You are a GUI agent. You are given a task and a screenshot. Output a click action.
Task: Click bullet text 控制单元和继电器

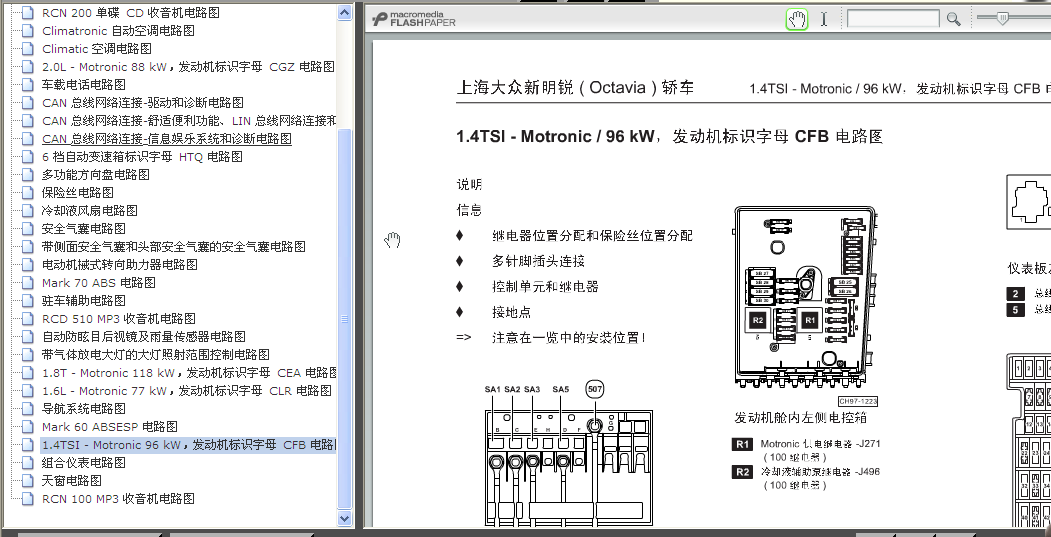tap(545, 286)
